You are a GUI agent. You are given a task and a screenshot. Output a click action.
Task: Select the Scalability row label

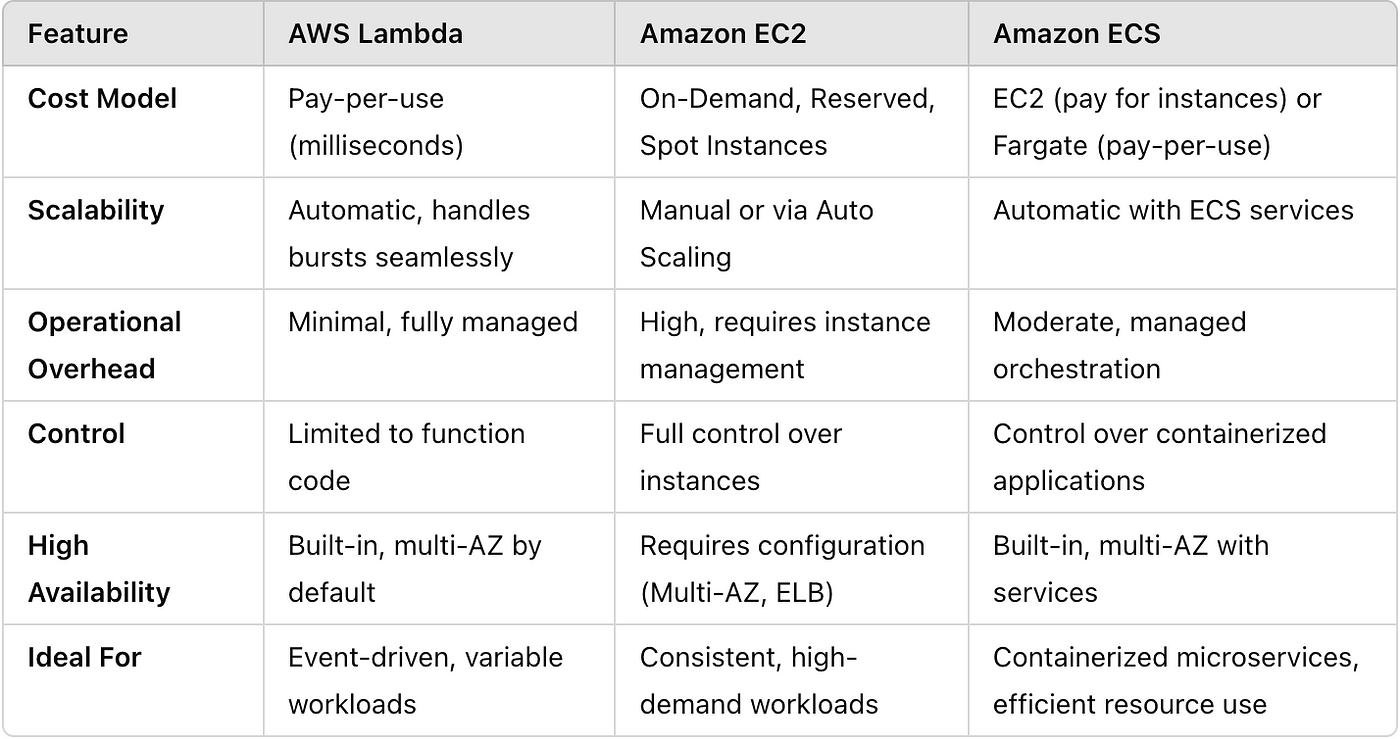coord(95,211)
